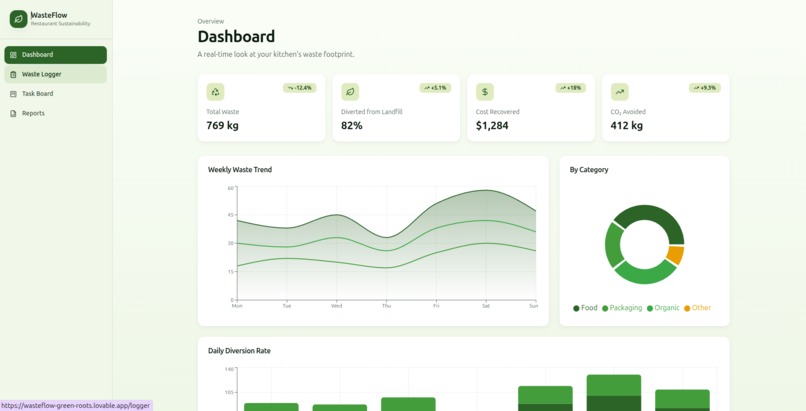Viewport: 806px width, 411px height.
Task: Click the Task Board icon in sidebar
Action: [13, 94]
